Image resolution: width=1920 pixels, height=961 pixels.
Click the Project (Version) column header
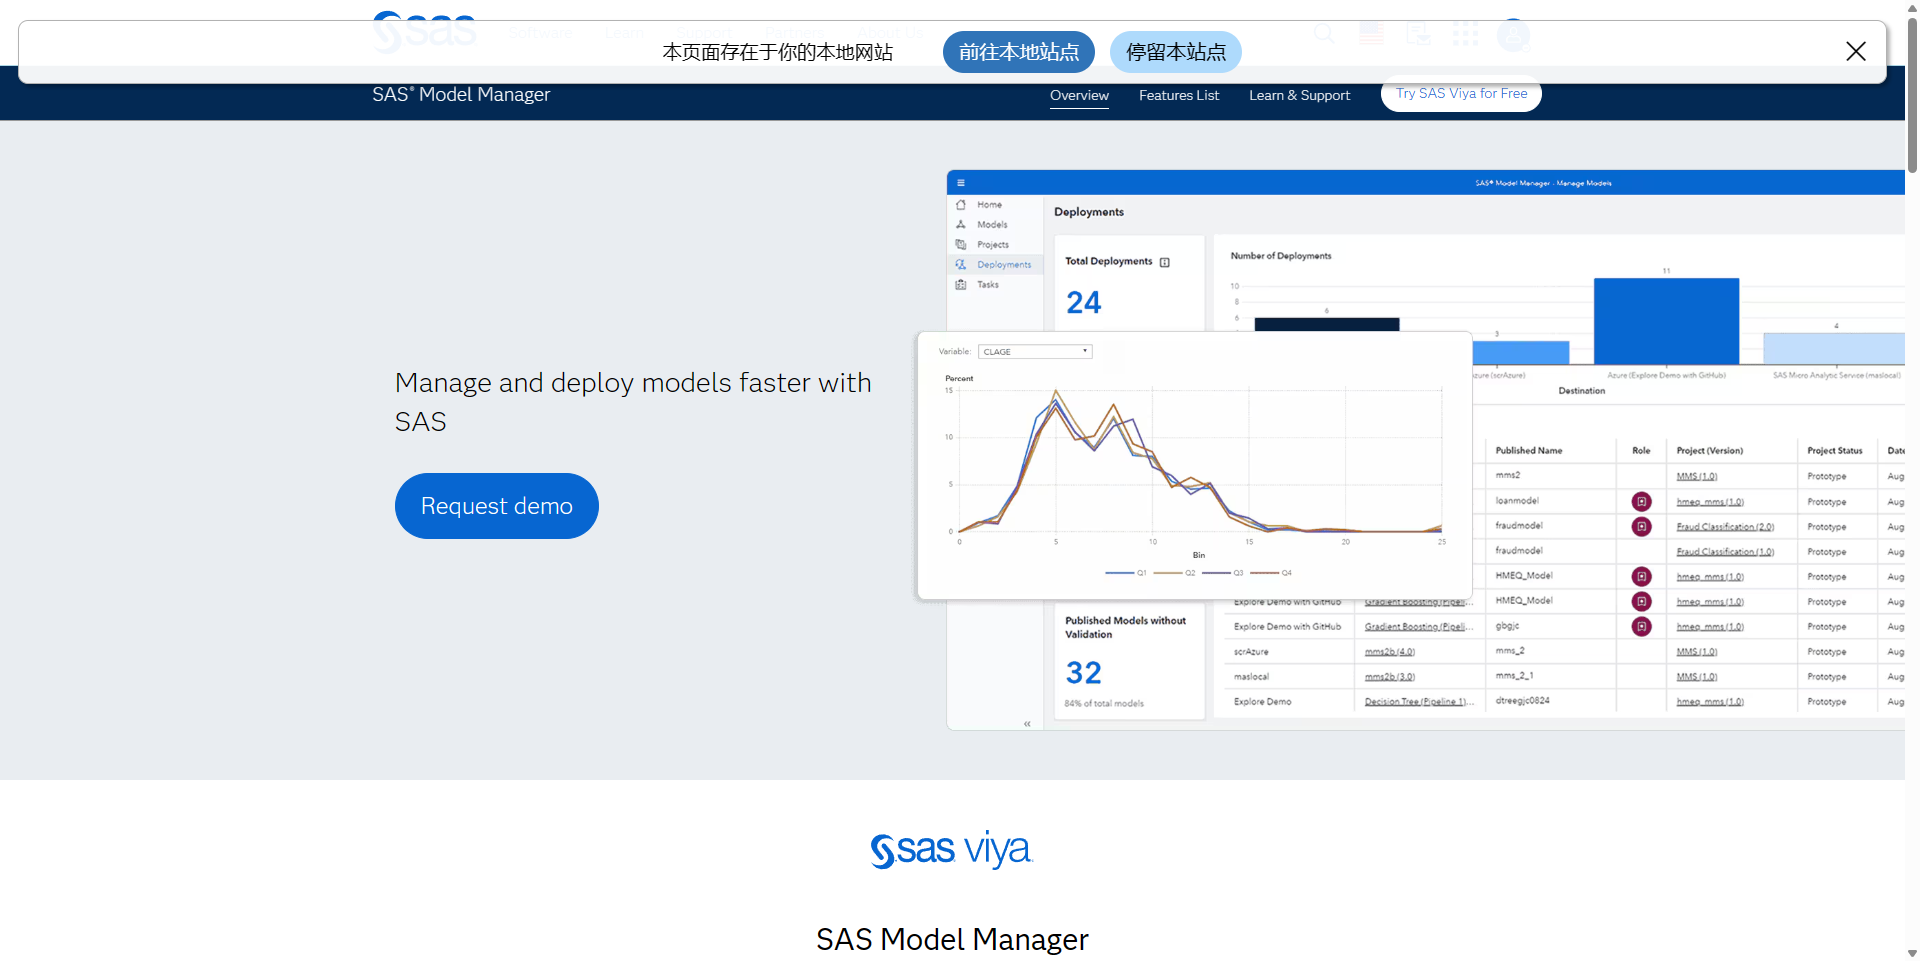[x=1709, y=451]
